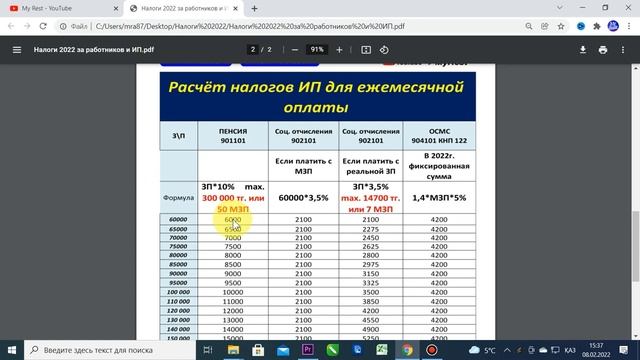Click the address bar file URL
The height and width of the screenshot is (360, 640).
point(250,26)
